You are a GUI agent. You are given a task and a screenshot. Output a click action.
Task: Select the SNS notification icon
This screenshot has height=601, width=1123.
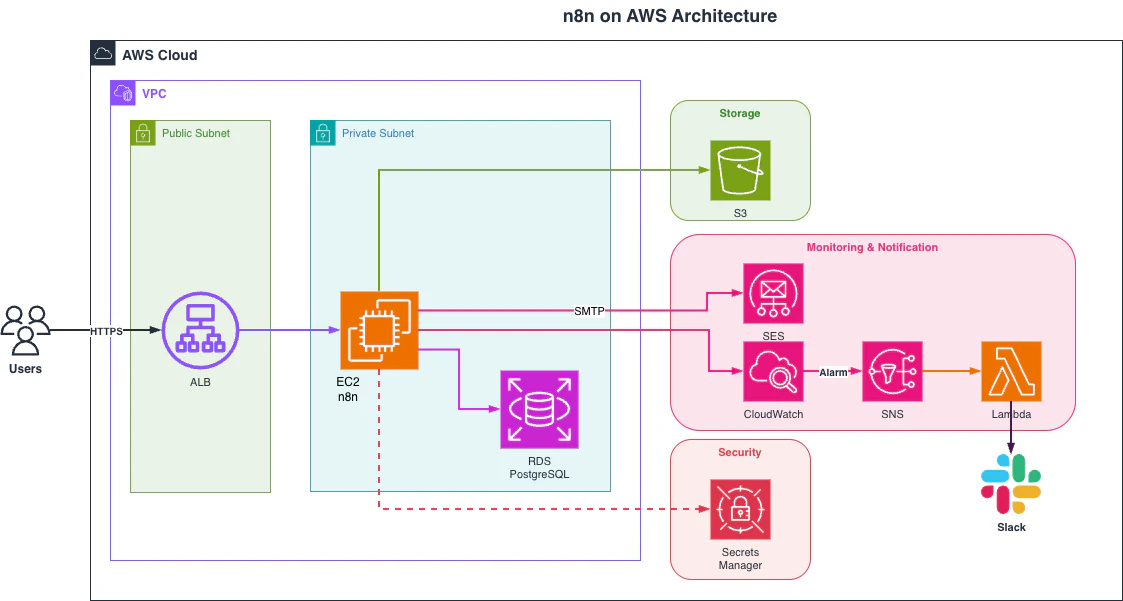coord(892,371)
